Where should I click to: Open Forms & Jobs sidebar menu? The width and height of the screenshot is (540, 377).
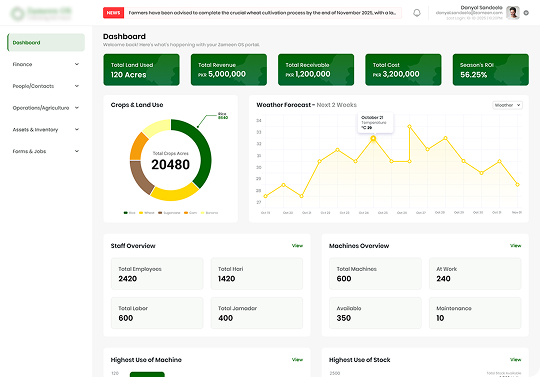46,151
